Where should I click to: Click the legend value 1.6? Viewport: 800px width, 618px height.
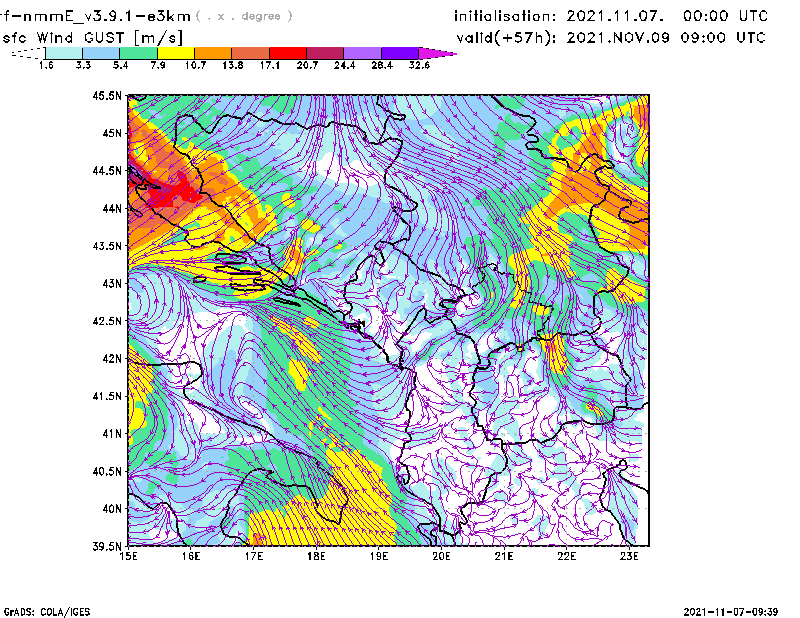(46, 65)
